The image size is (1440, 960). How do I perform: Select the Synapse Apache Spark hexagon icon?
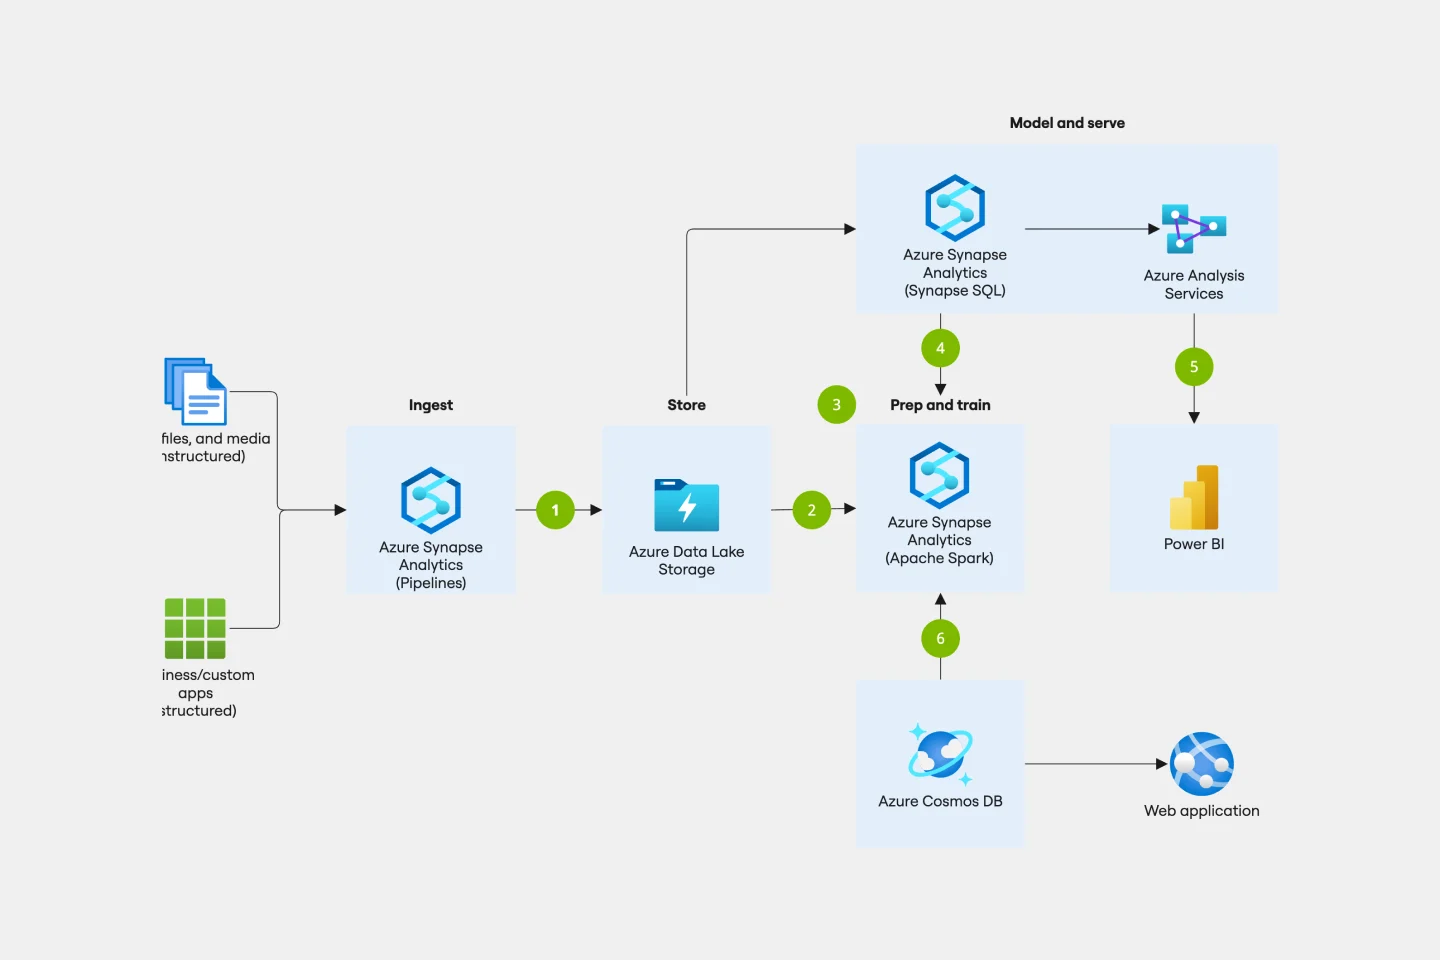pyautogui.click(x=939, y=475)
